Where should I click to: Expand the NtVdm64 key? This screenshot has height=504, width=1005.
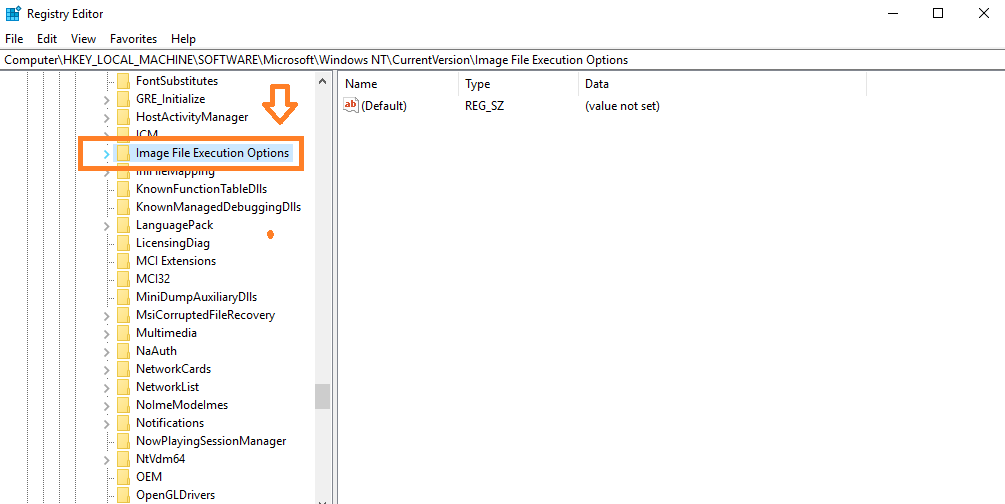pos(106,459)
